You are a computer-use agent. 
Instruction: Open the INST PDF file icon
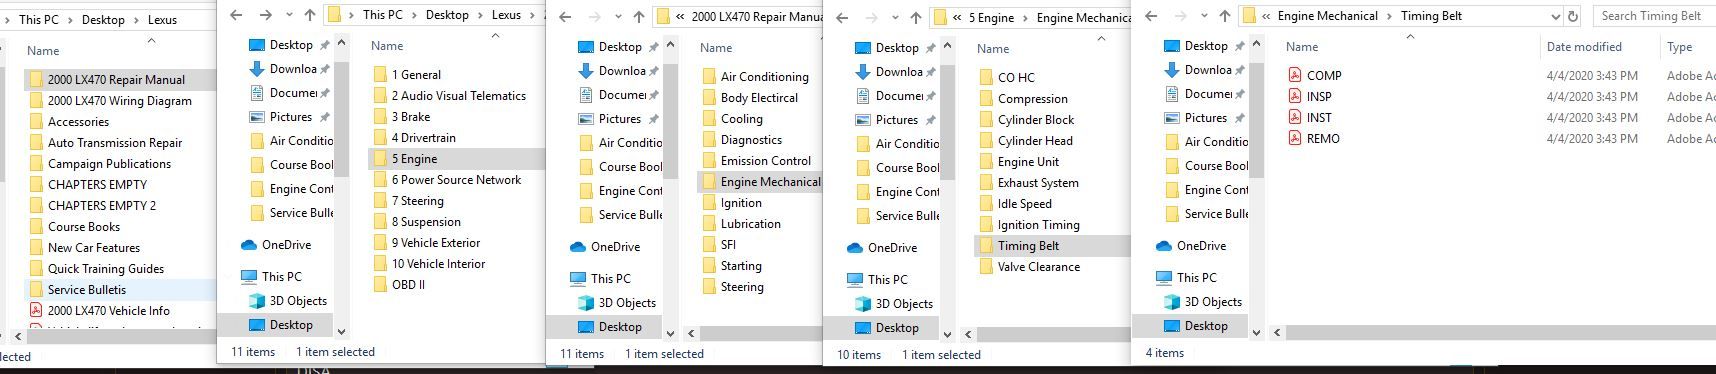(1295, 117)
